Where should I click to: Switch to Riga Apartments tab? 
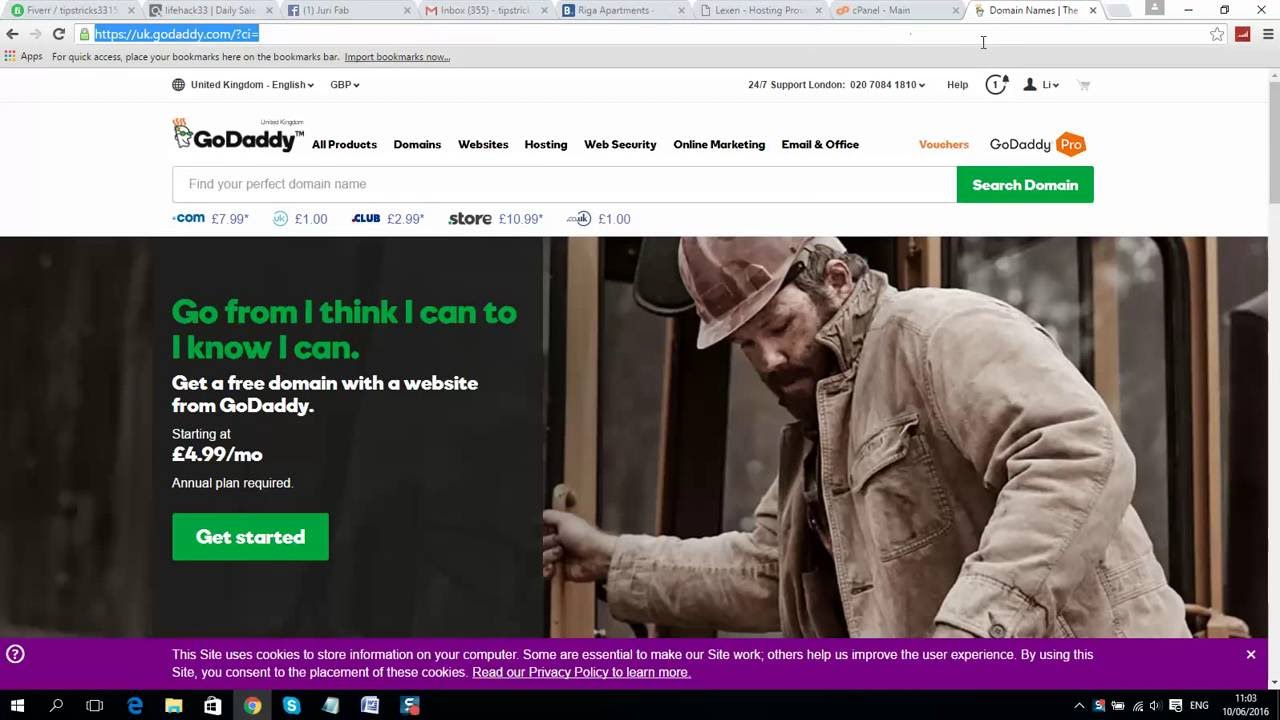(622, 11)
